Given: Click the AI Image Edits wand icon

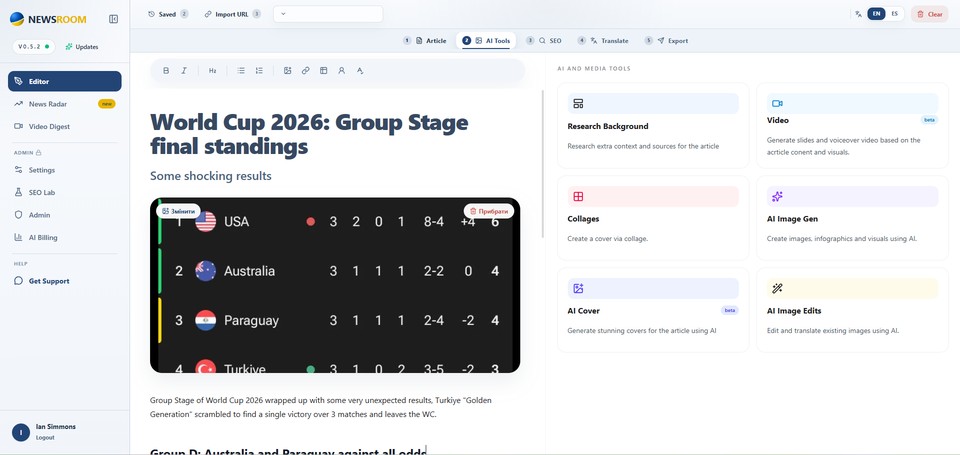Looking at the screenshot, I should coord(778,288).
